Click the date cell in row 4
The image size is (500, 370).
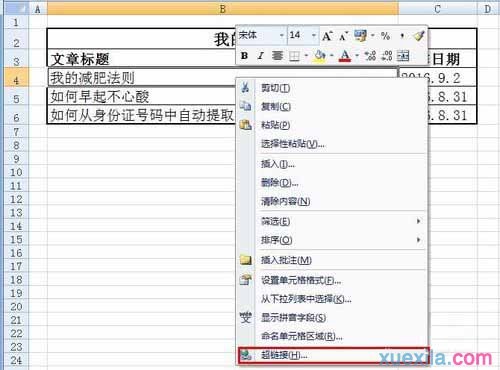437,78
